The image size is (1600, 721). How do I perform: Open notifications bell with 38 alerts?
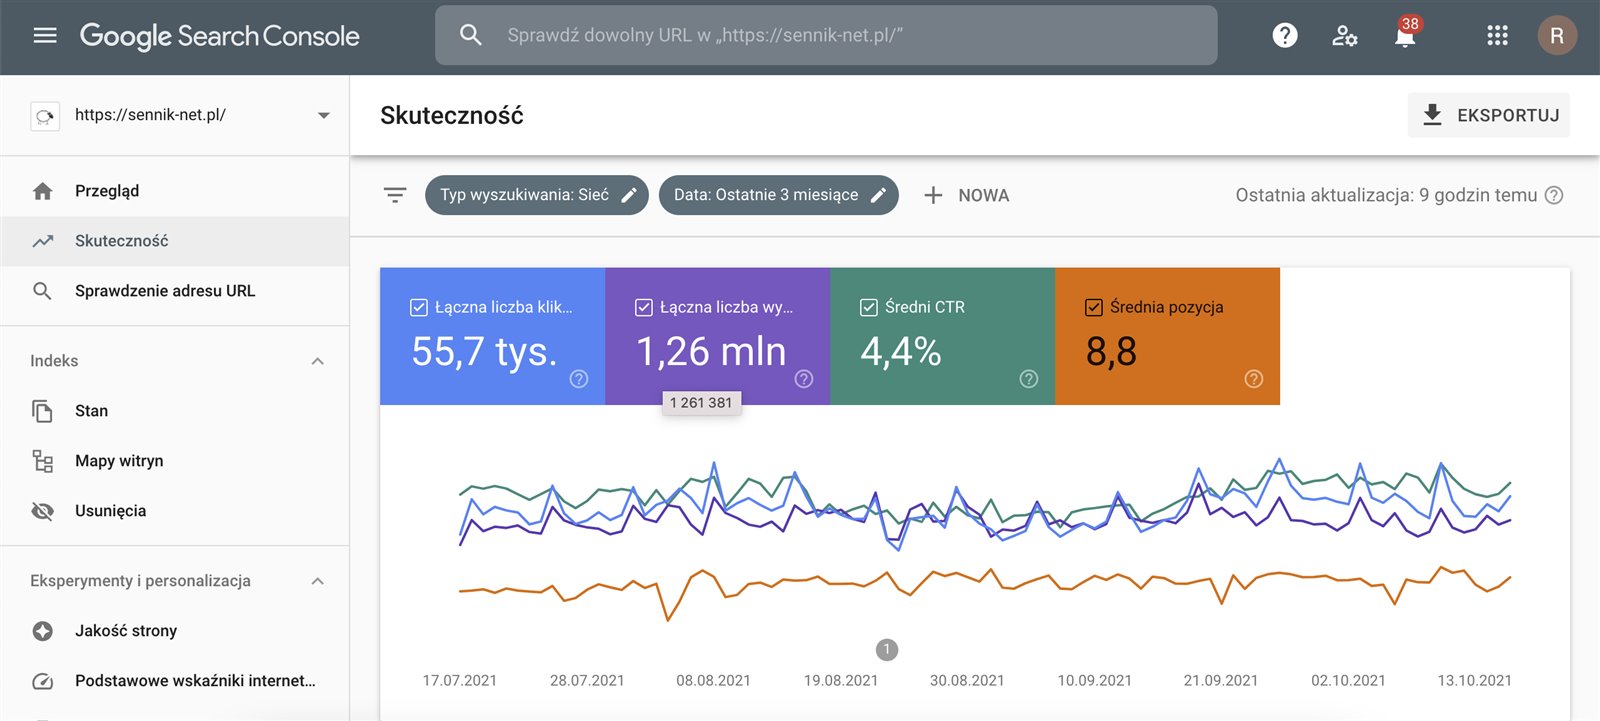coord(1404,37)
